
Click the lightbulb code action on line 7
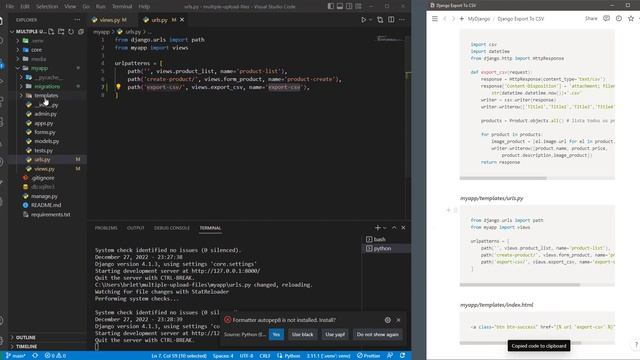pyautogui.click(x=118, y=87)
